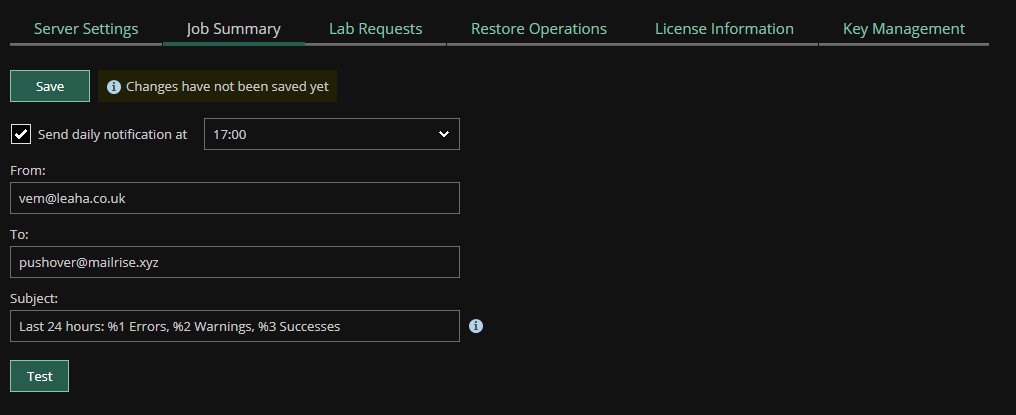
Task: Open the License Information tab
Action: (x=724, y=29)
